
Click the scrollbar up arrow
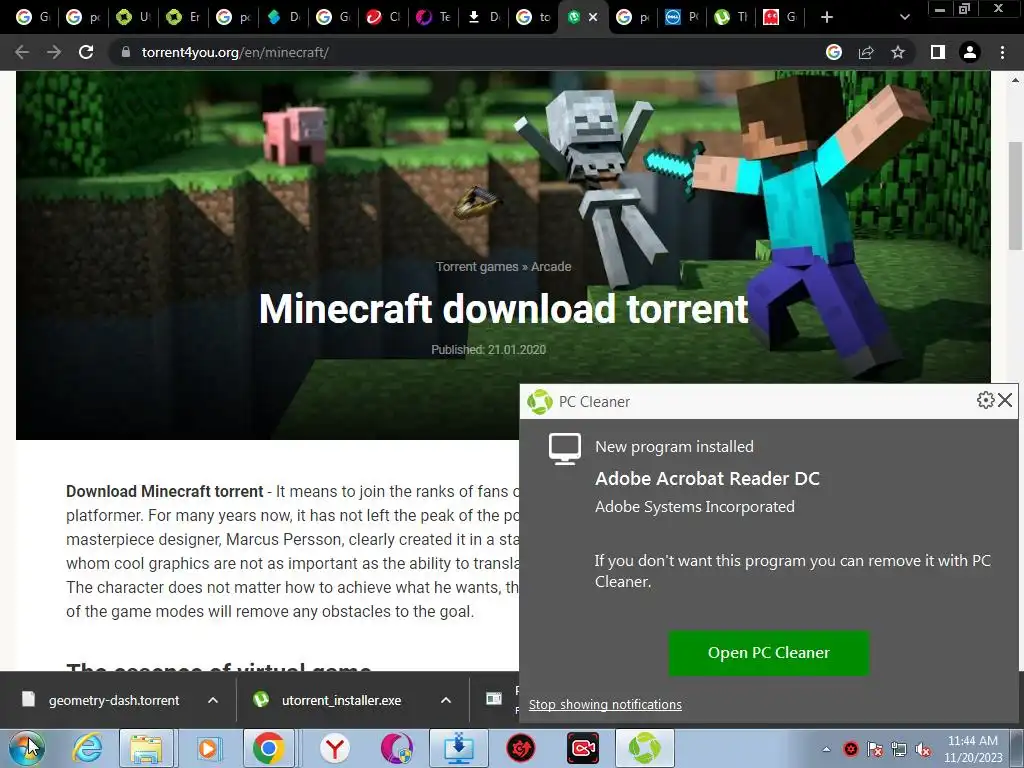pos(1015,80)
